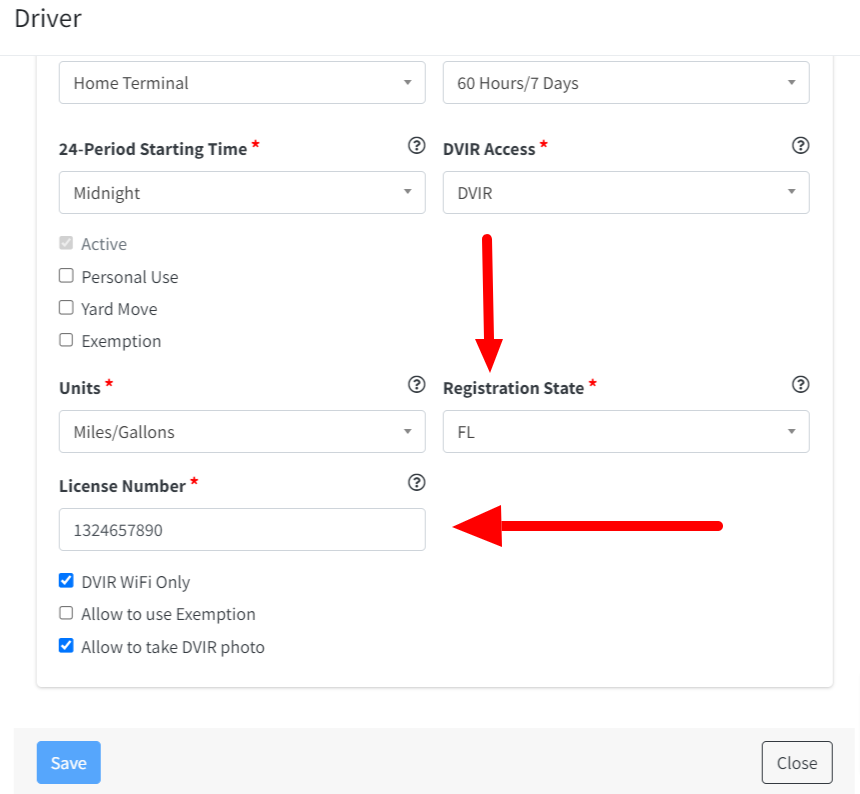Enable the Personal Use checkbox

point(66,275)
